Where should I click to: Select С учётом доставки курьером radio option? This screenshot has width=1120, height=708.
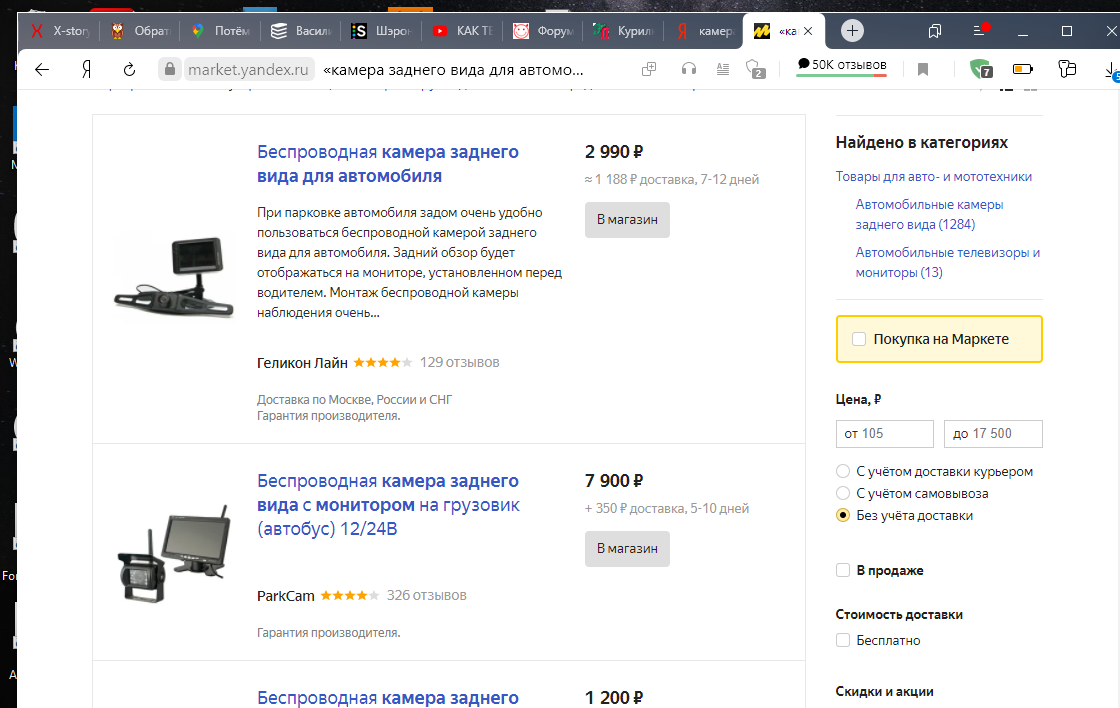(843, 472)
